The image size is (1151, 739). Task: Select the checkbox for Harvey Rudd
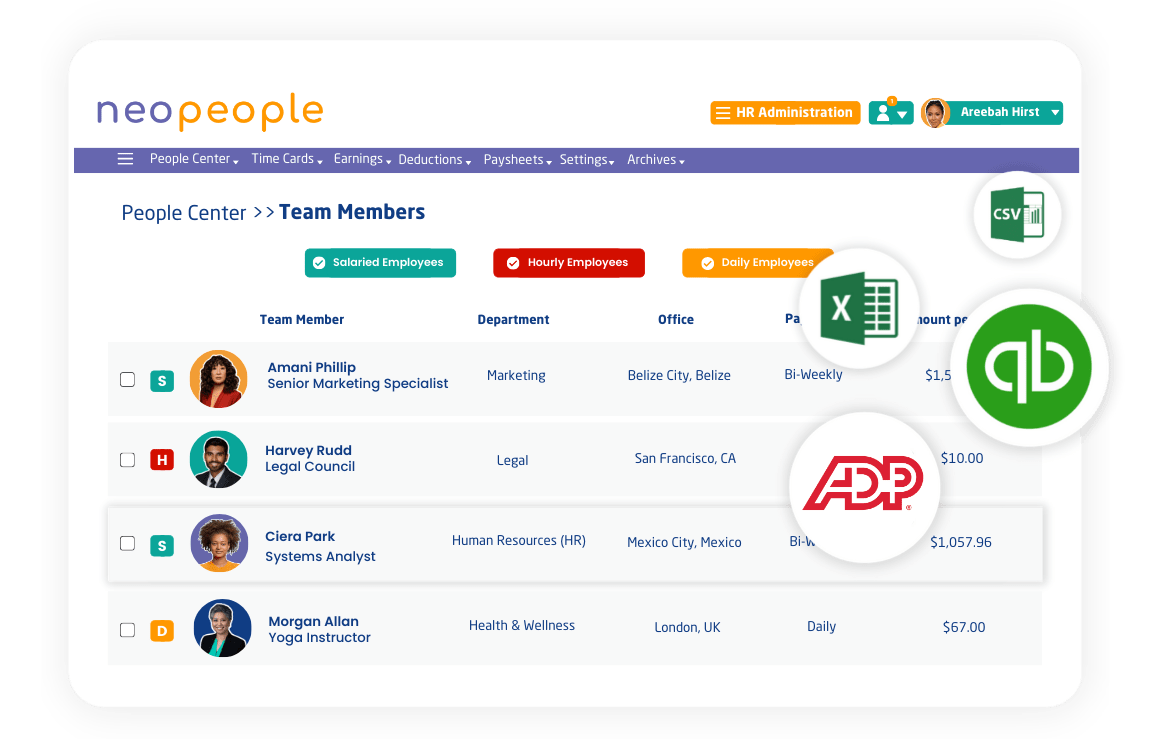coord(128,460)
